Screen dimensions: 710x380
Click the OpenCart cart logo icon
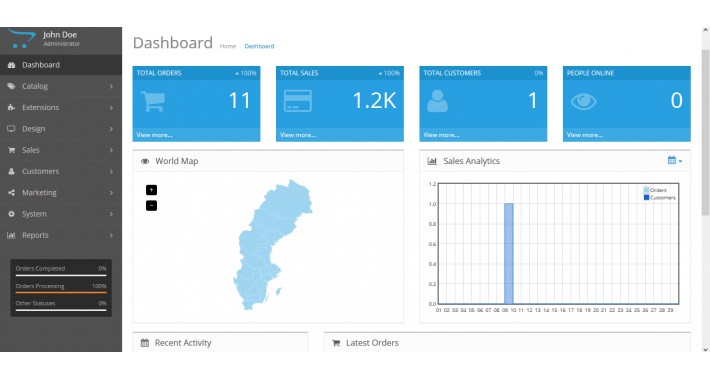(21, 38)
